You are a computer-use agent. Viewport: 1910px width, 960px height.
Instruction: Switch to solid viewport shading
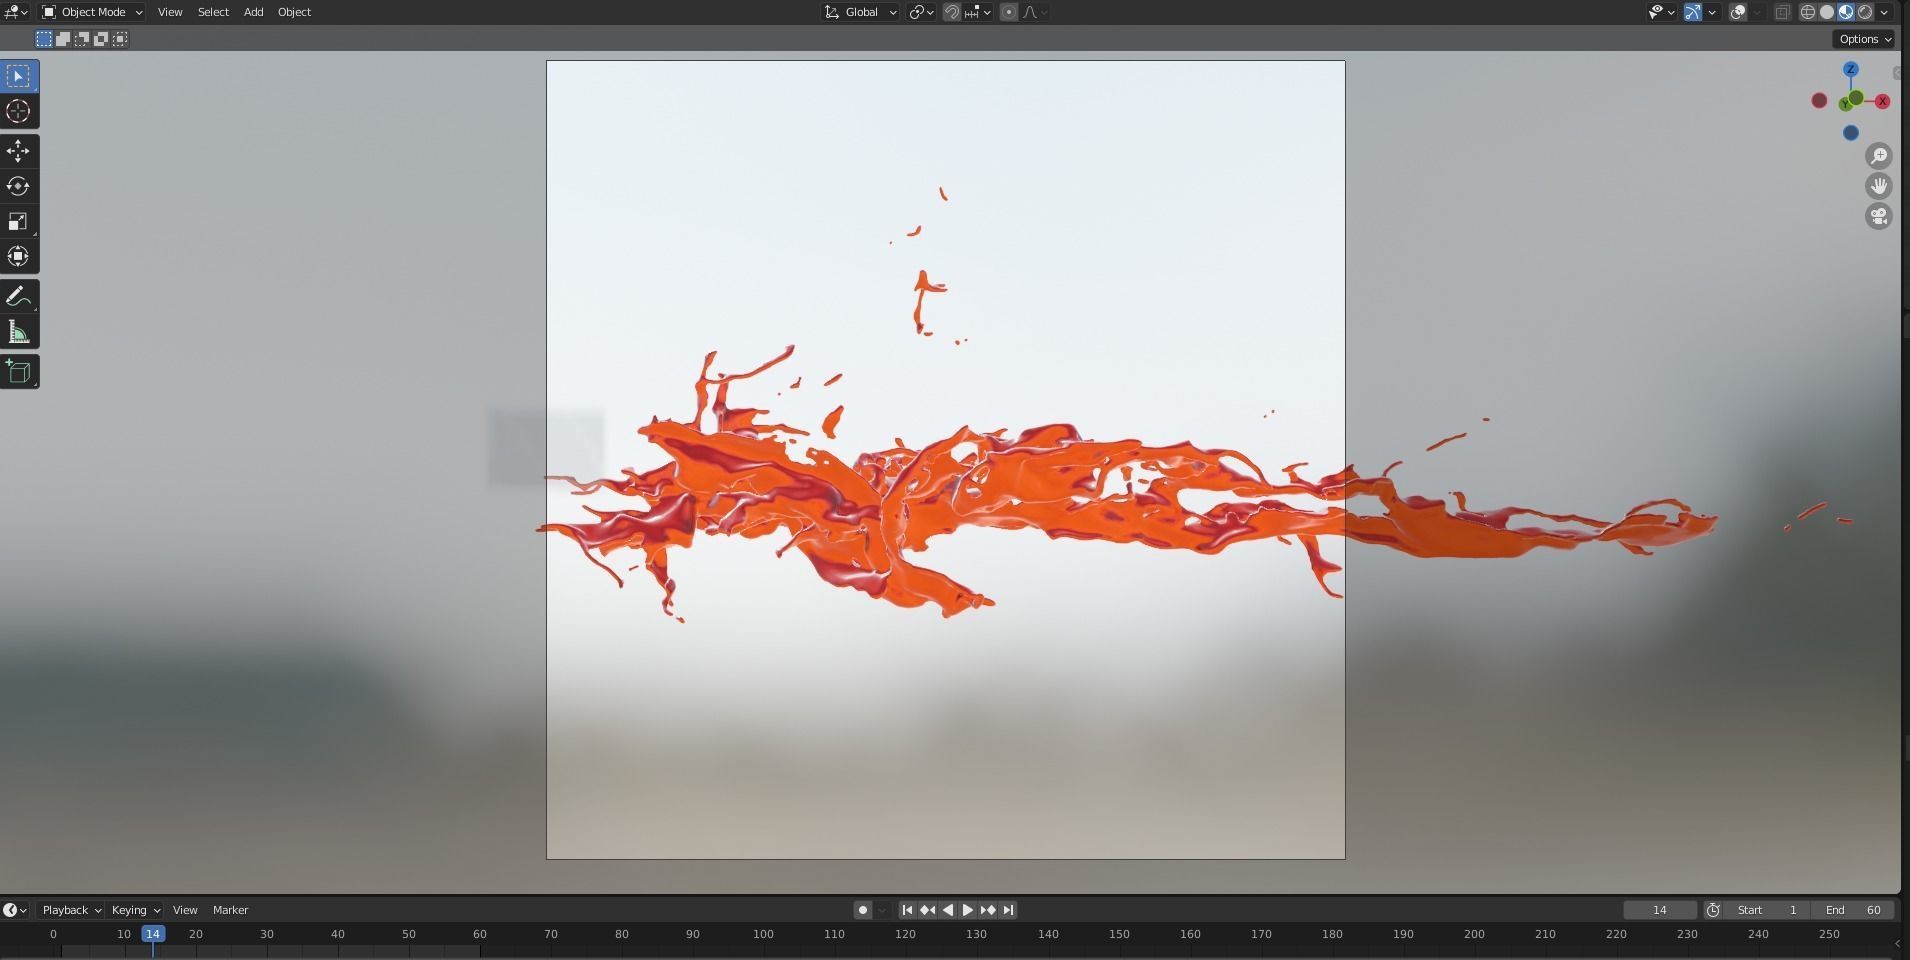[x=1827, y=12]
